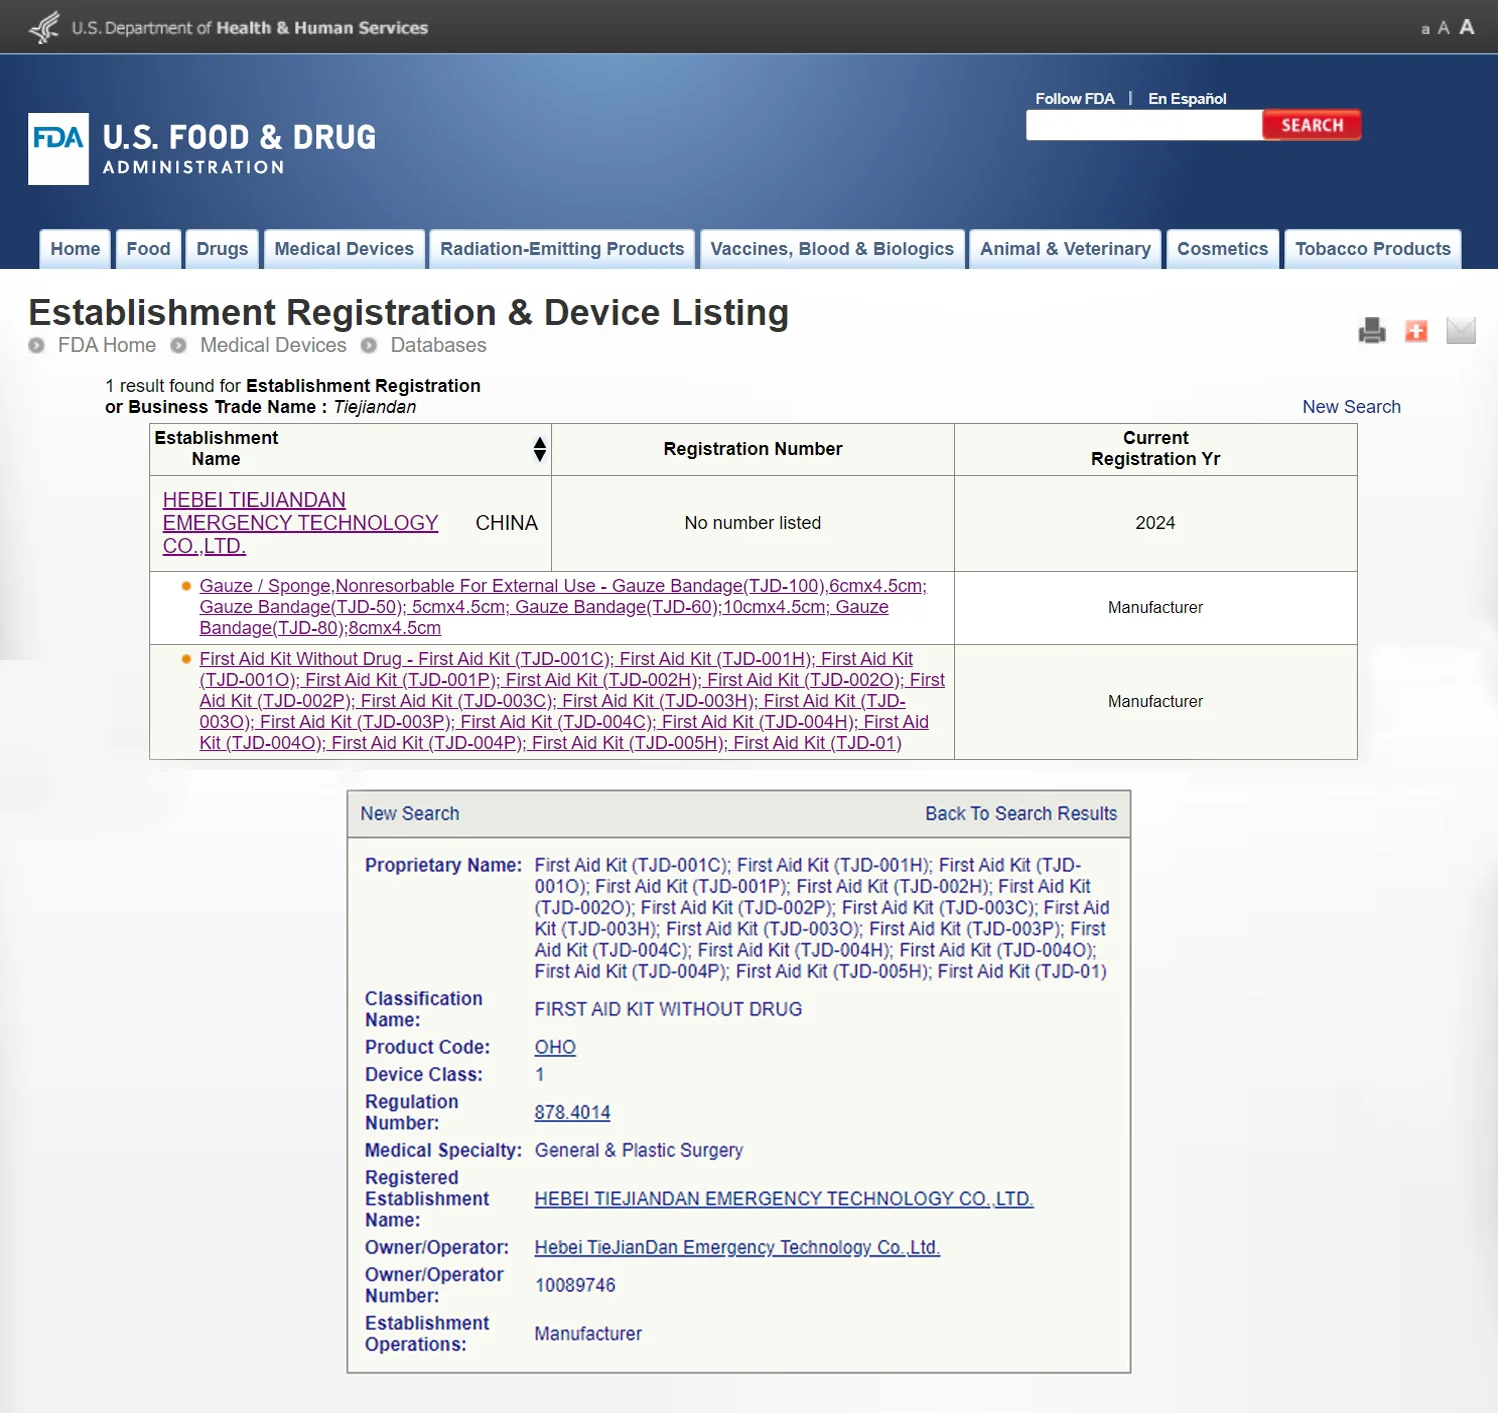Click the red SEARCH button
Image resolution: width=1498 pixels, height=1413 pixels.
[x=1311, y=125]
